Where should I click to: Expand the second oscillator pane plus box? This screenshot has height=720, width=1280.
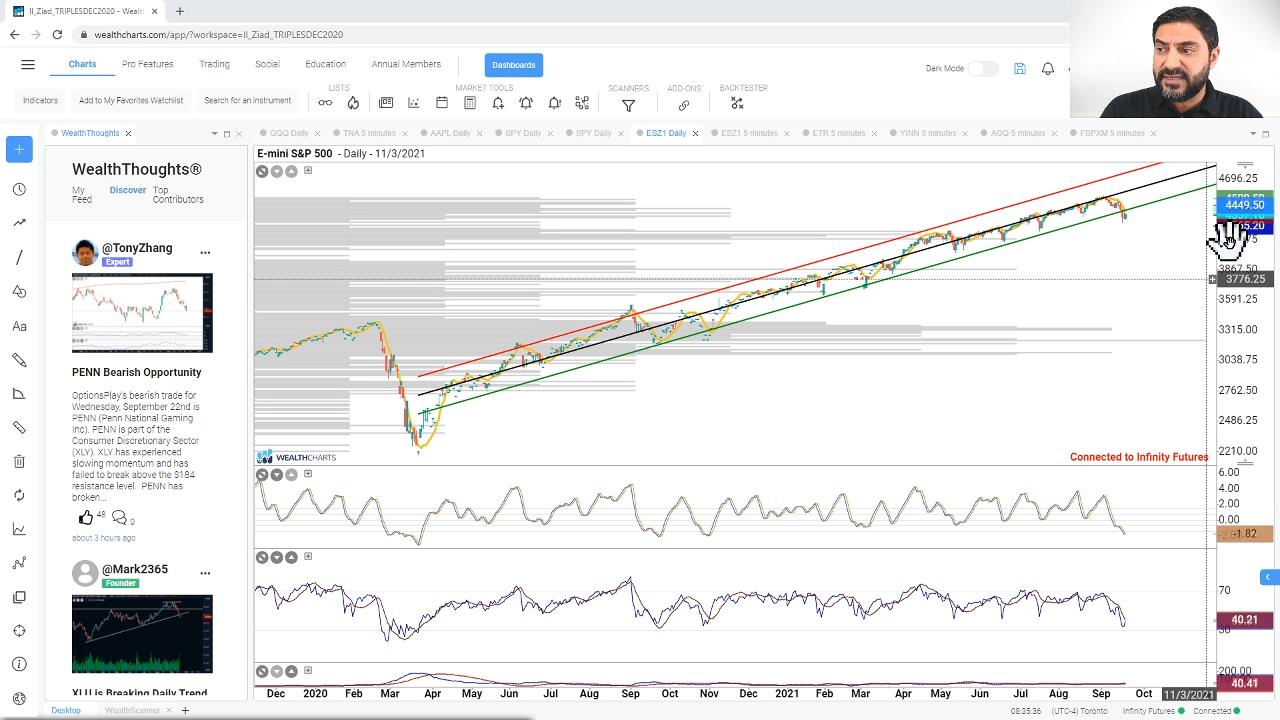(308, 556)
